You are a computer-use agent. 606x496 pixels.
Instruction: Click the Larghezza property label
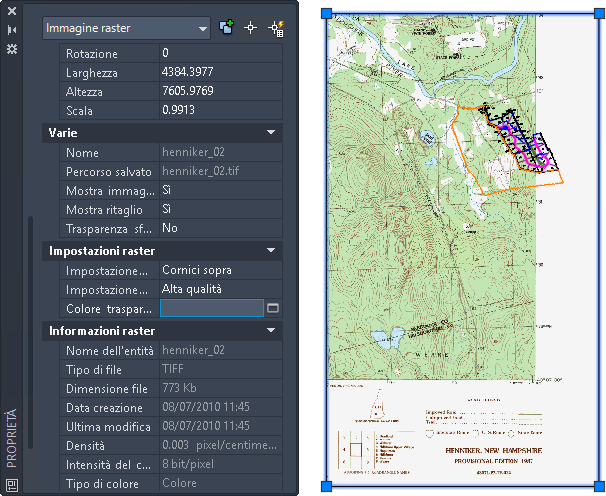92,73
